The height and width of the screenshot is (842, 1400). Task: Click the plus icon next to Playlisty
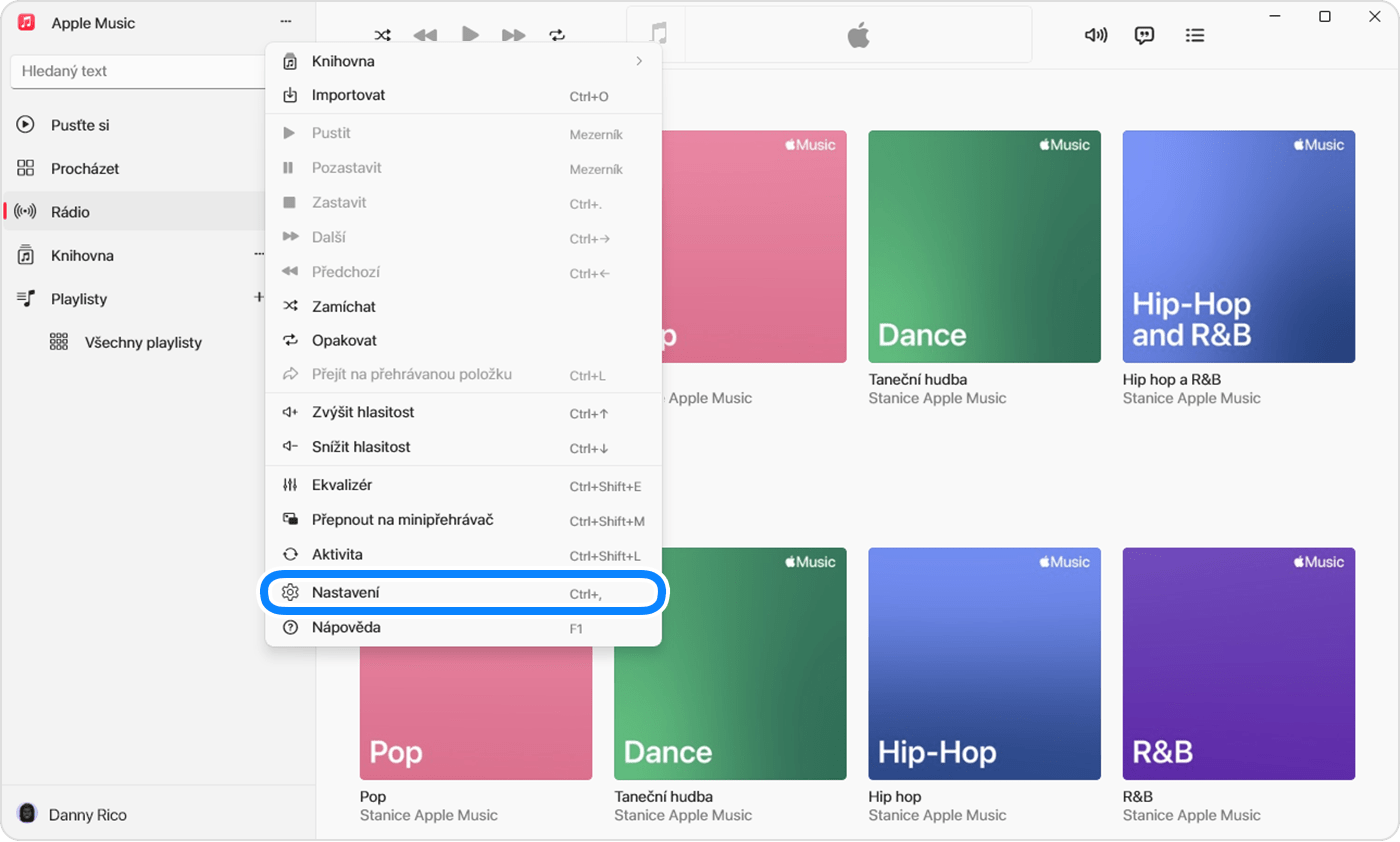tap(258, 297)
